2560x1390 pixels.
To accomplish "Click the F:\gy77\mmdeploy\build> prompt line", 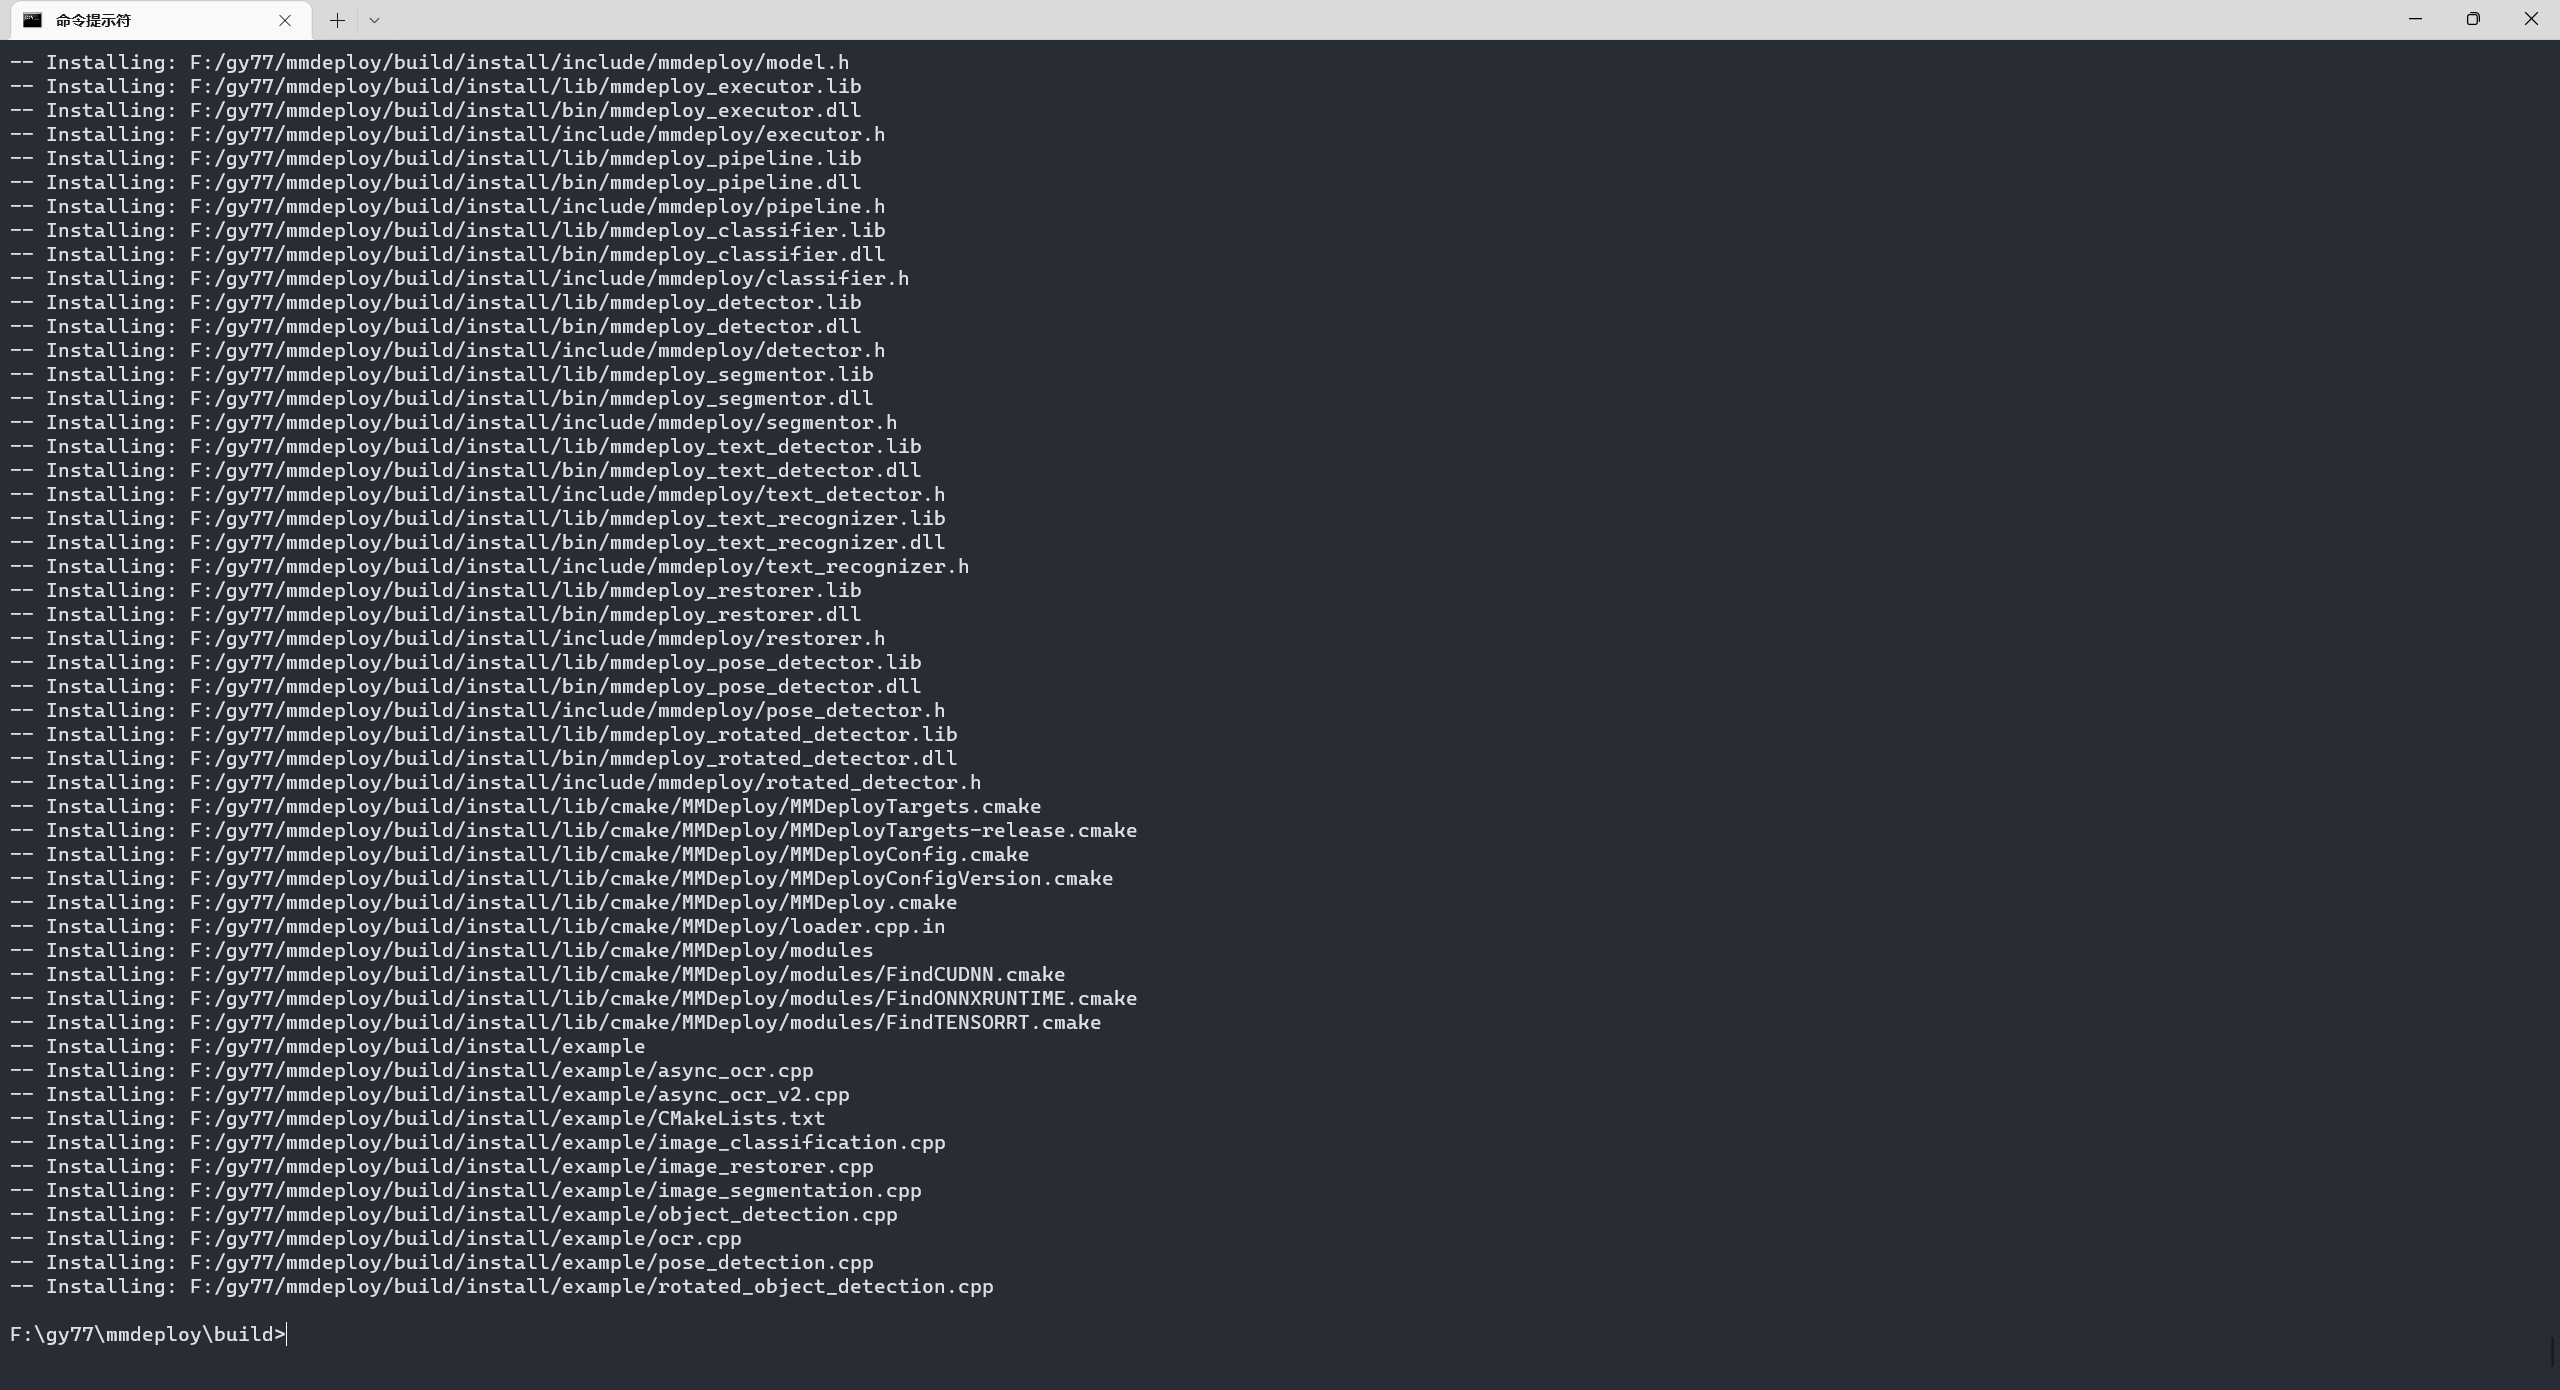I will coord(148,1334).
